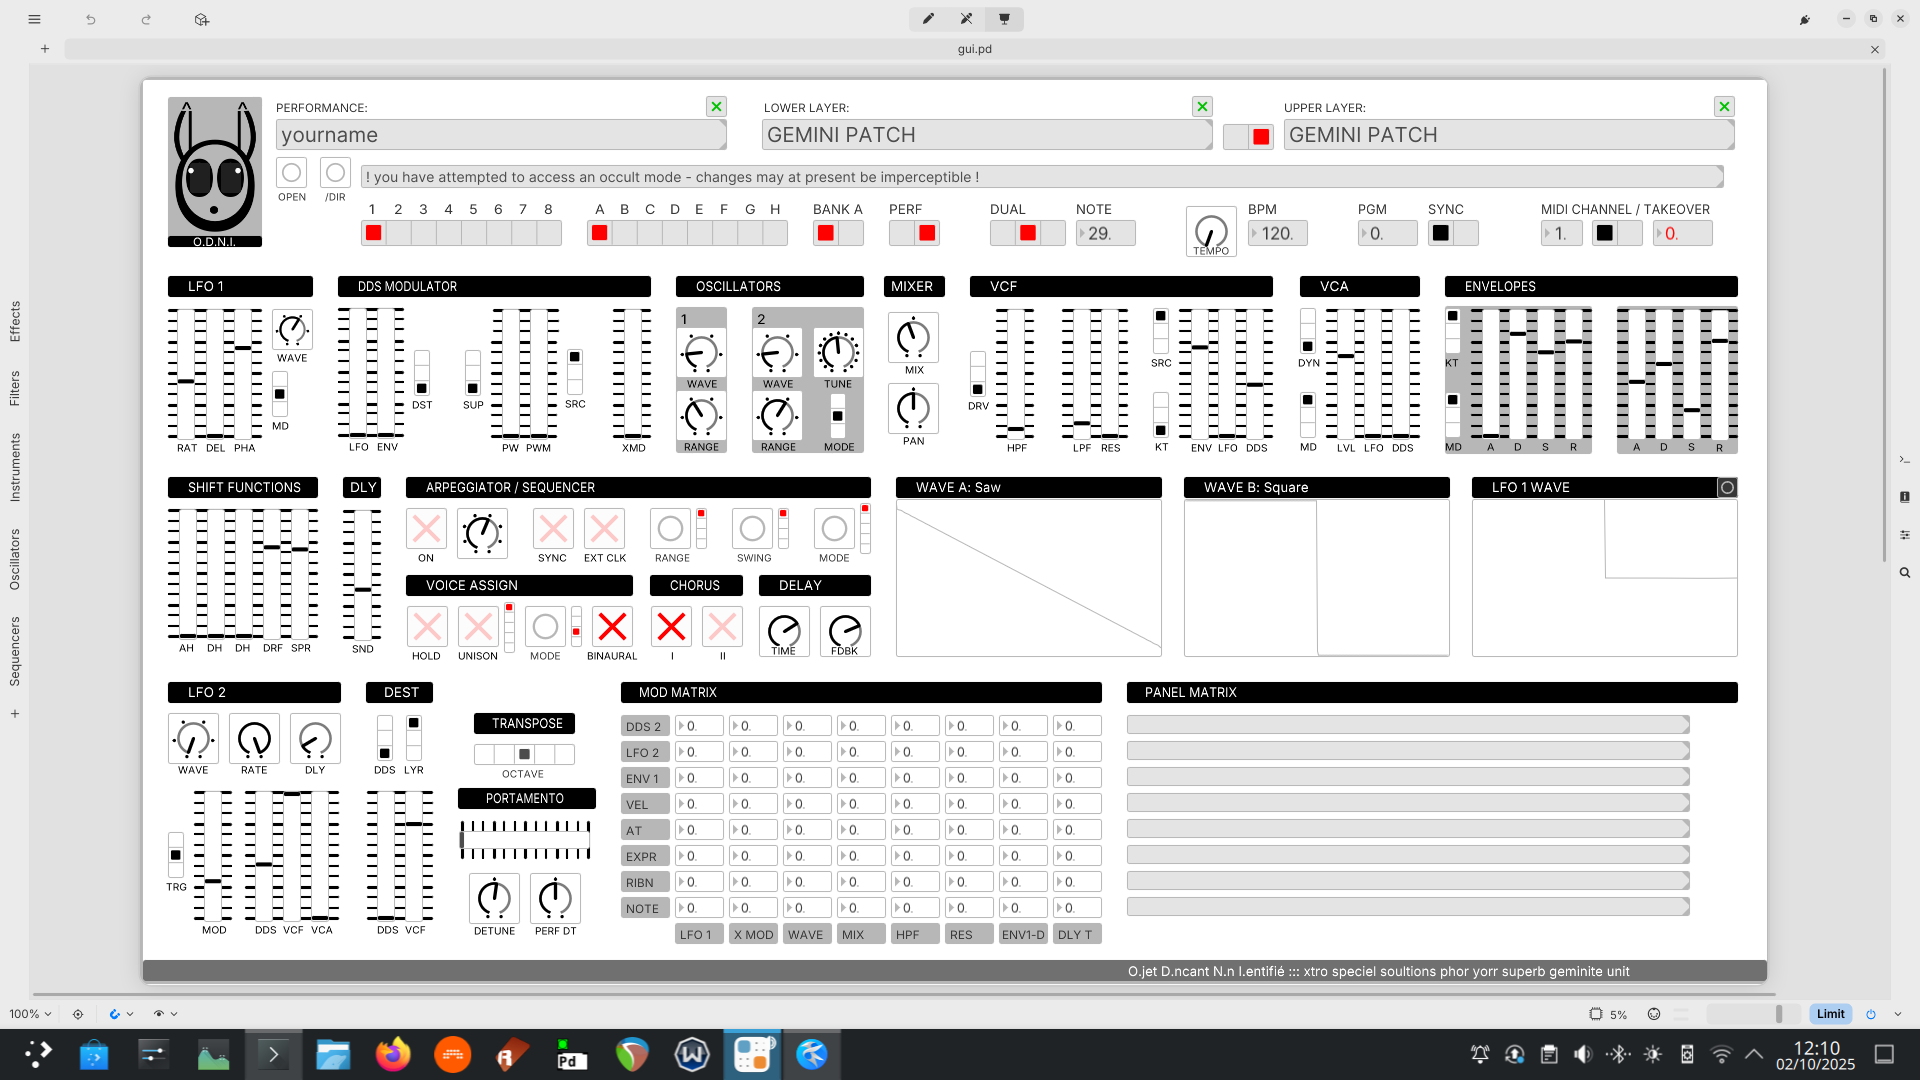This screenshot has height=1080, width=1920.
Task: Open the snapping options dropdown arrow
Action: click(130, 1014)
